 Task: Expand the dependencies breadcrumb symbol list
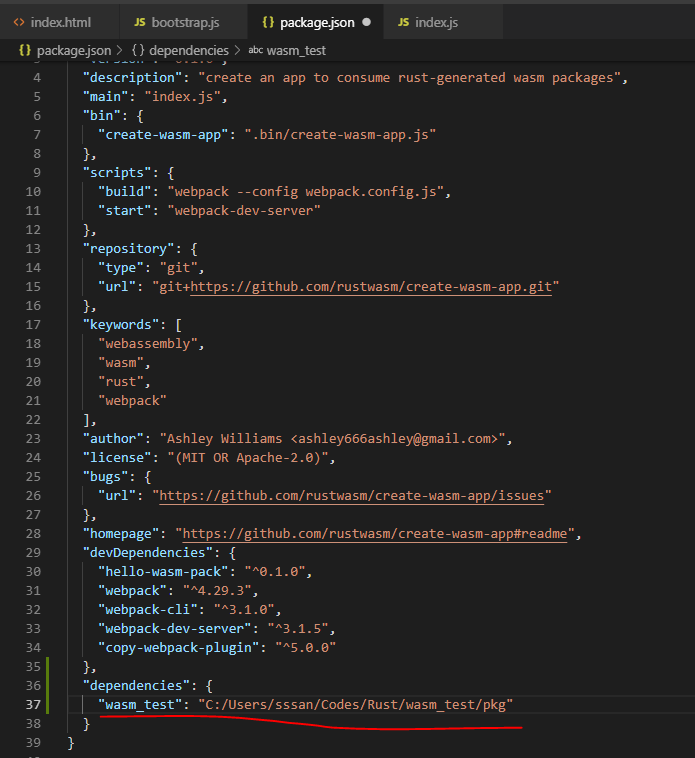188,49
